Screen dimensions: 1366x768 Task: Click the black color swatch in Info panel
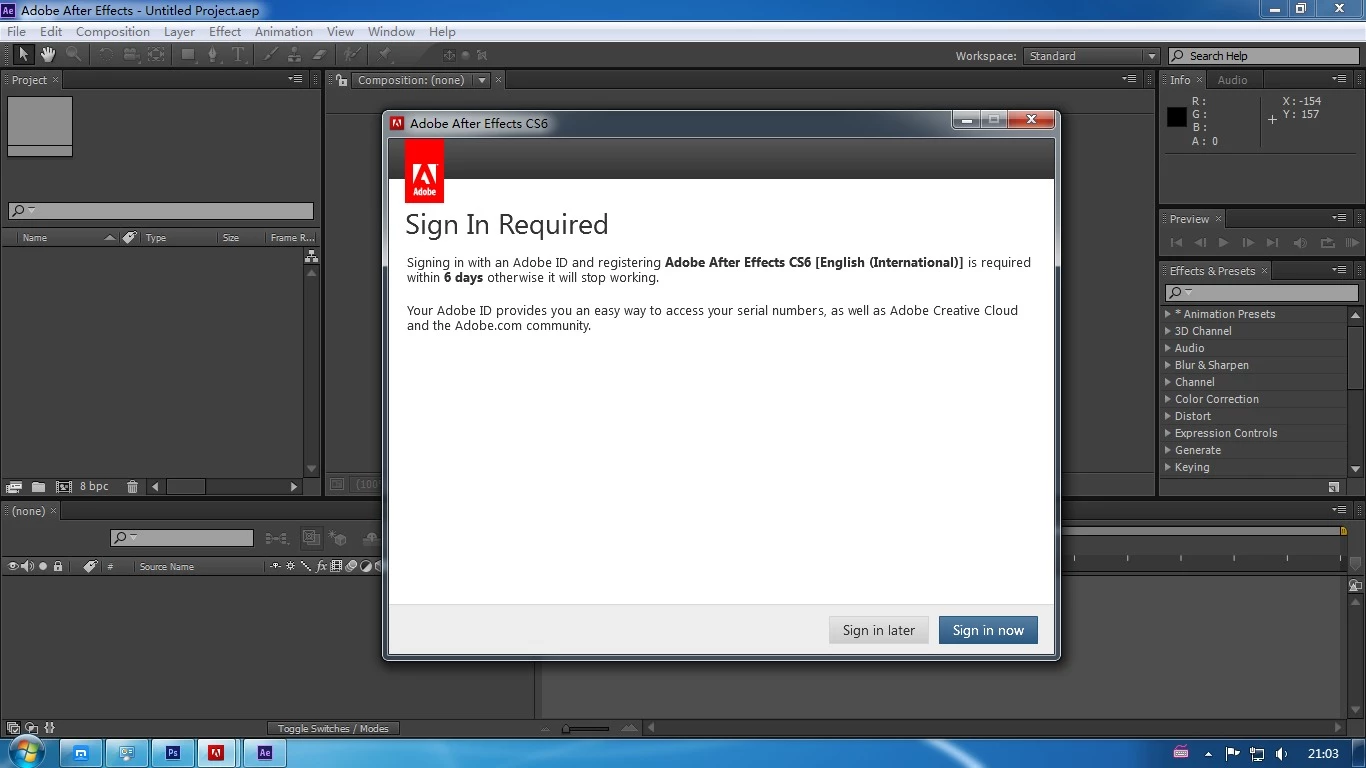(1177, 117)
